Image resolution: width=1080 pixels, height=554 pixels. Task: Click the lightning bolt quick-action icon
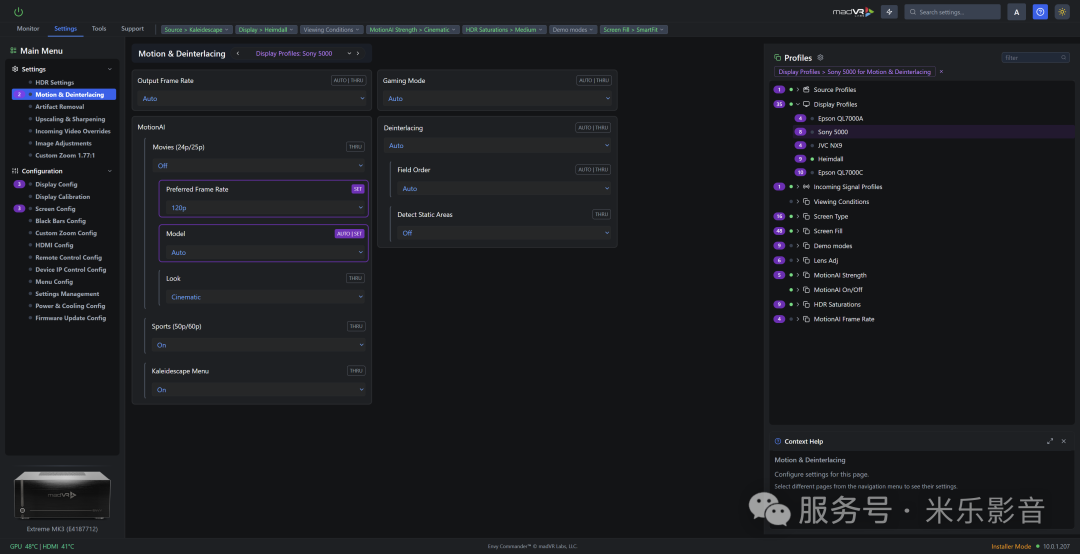890,12
